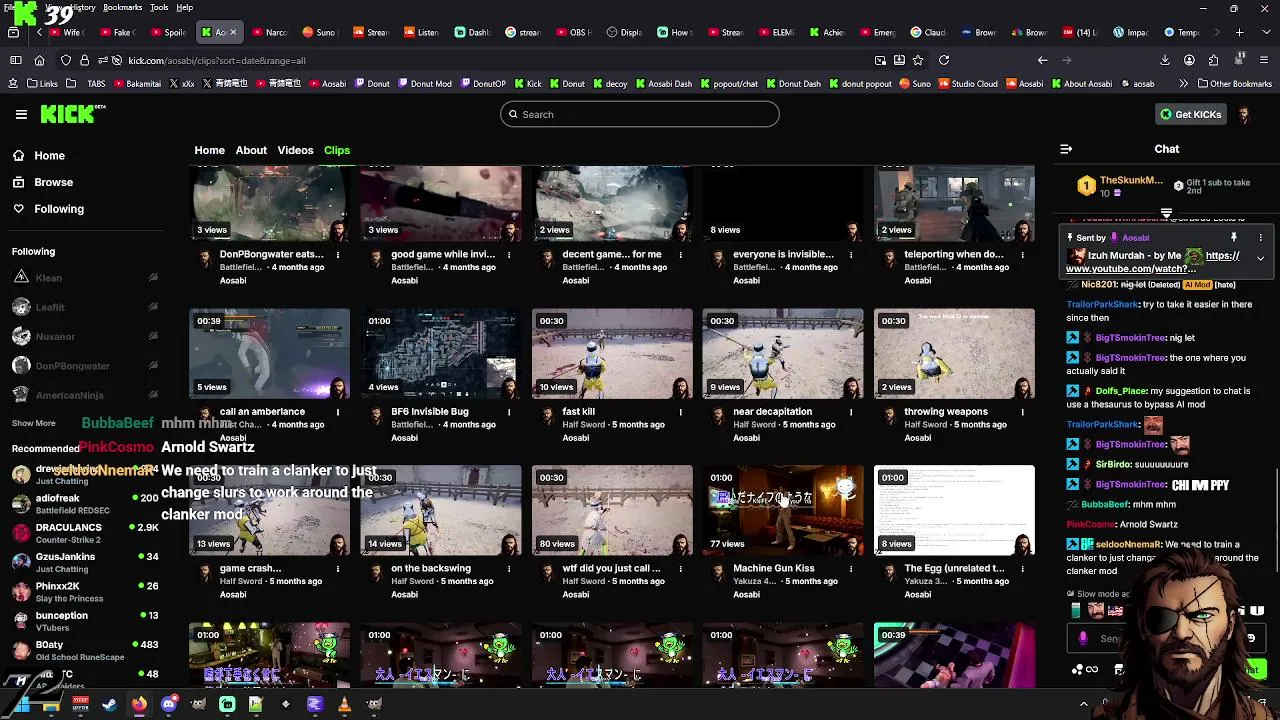
Task: Click the Aosabi name under 'fast kill' clip
Action: point(575,438)
